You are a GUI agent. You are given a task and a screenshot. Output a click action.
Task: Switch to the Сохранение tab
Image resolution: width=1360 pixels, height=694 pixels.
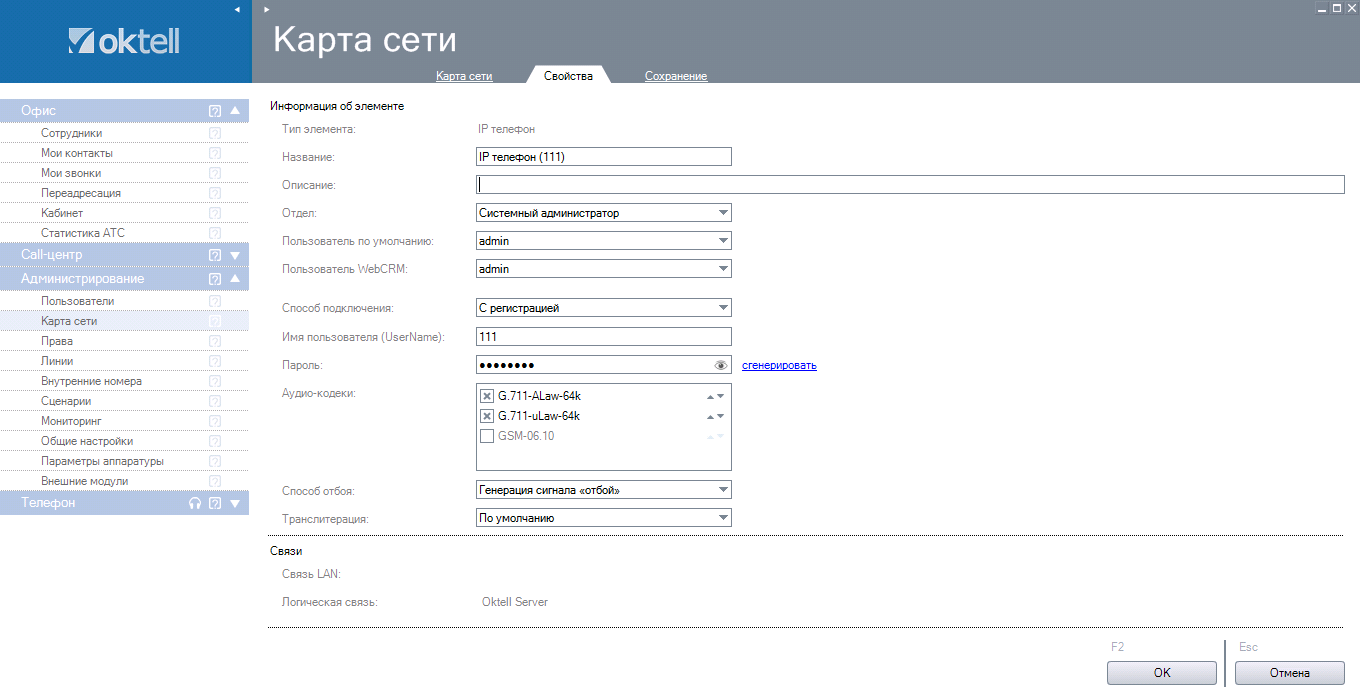coord(675,76)
